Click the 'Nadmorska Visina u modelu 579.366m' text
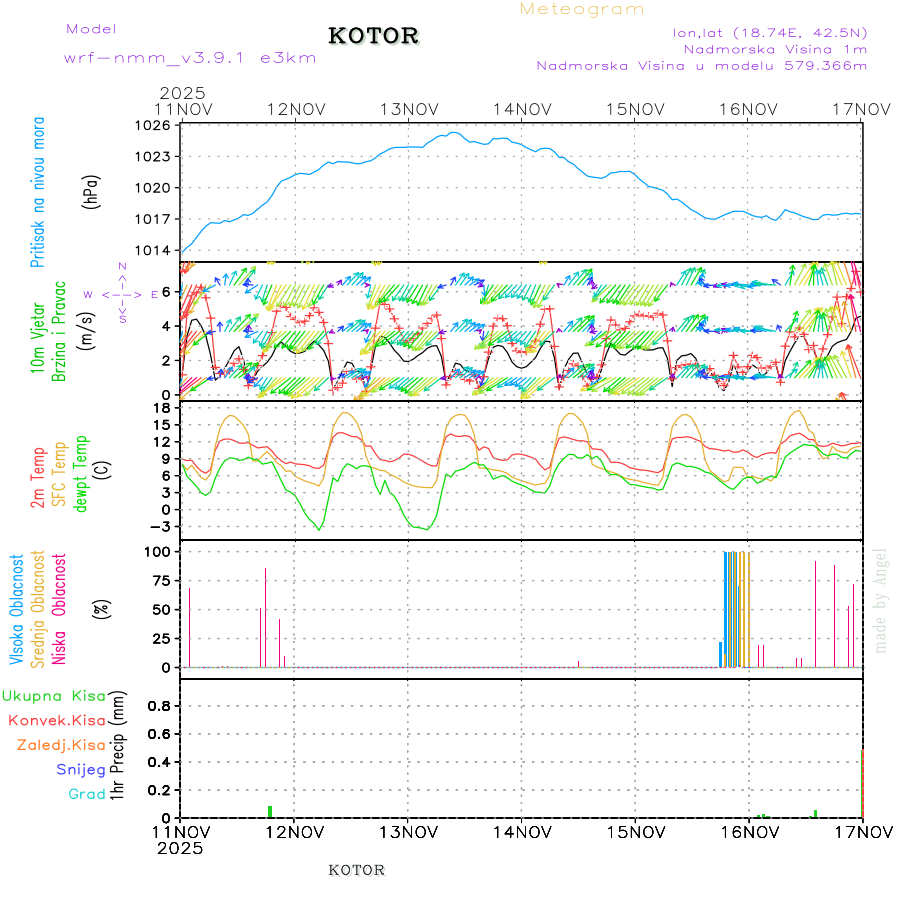This screenshot has width=900, height=900. tap(701, 66)
